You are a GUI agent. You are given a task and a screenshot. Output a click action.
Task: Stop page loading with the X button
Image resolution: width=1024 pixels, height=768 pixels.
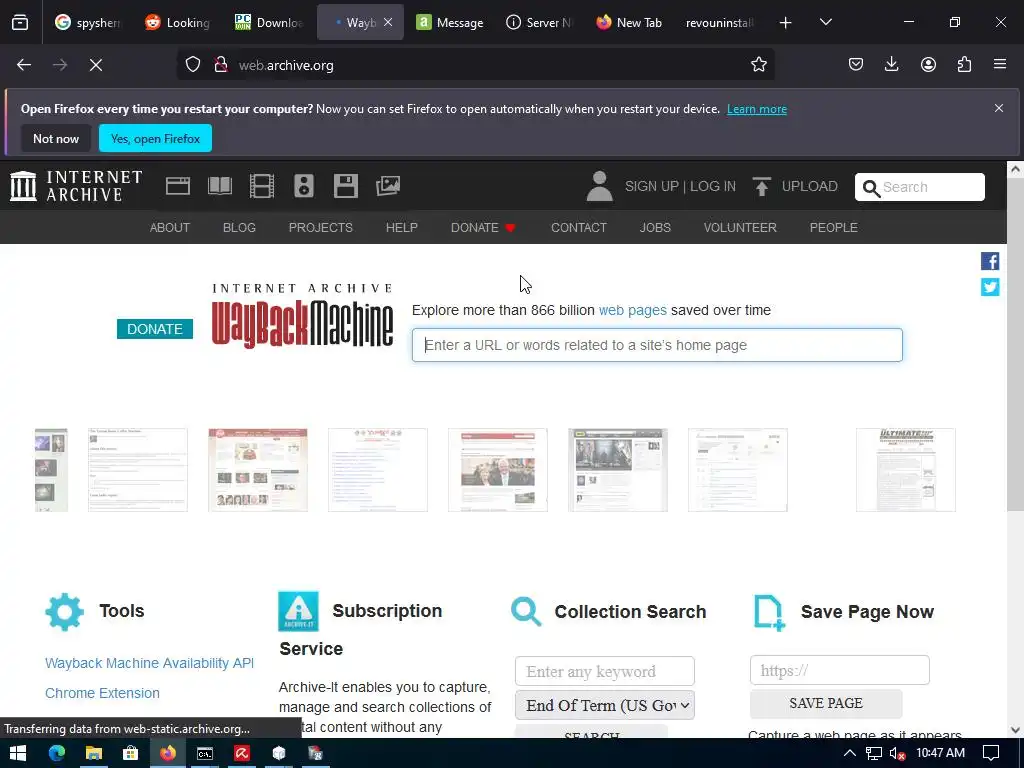click(96, 65)
